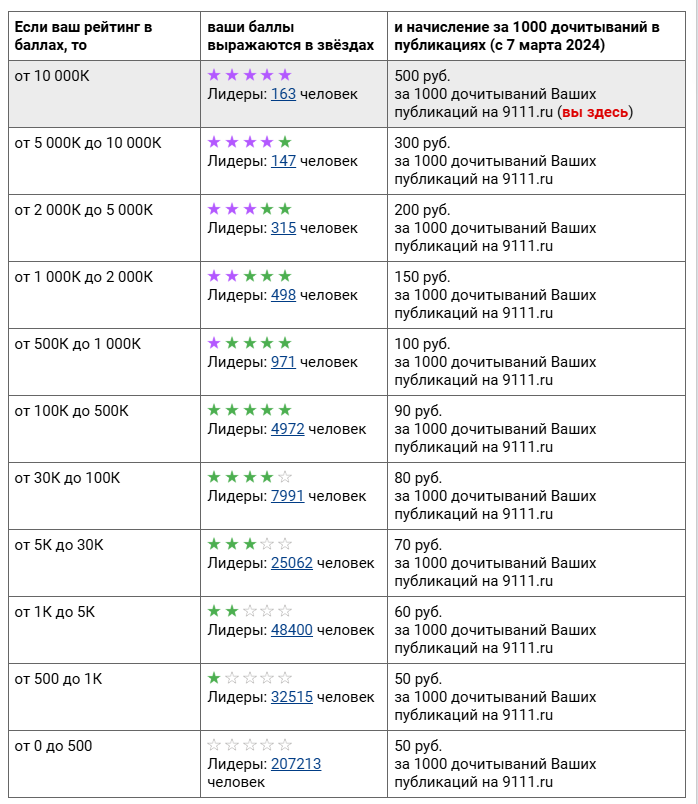Click the "от 500К до 1 000К" cell
The image size is (698, 804).
tap(104, 362)
